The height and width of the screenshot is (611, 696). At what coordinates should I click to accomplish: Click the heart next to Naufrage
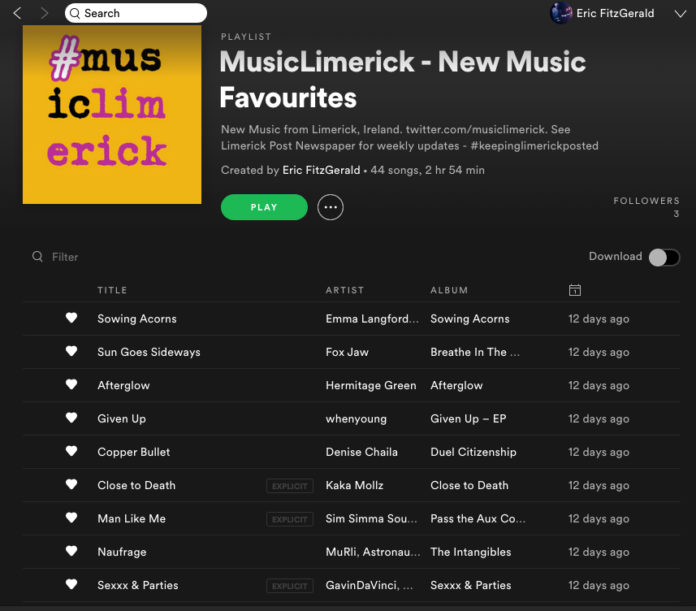tap(71, 551)
